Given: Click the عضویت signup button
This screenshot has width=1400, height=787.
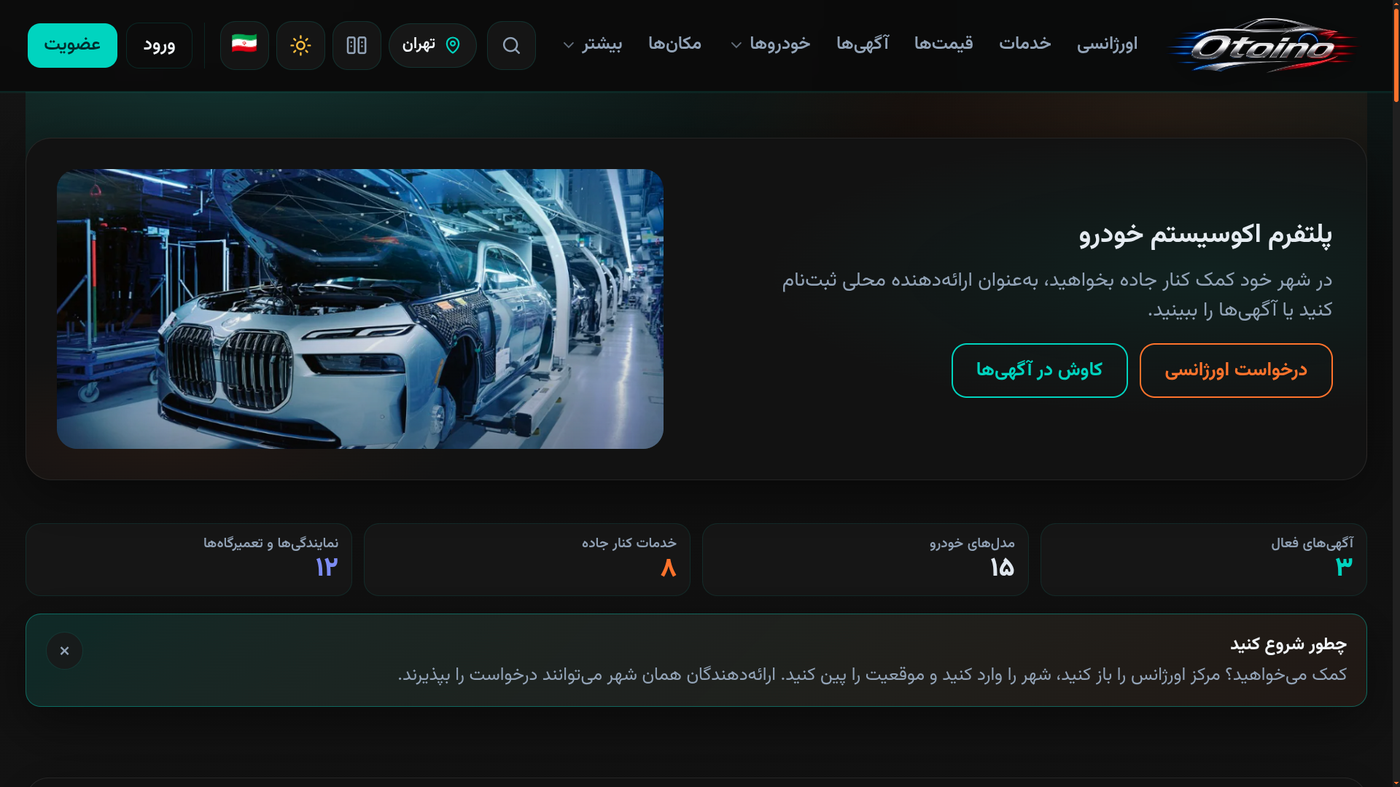Looking at the screenshot, I should click(x=72, y=45).
